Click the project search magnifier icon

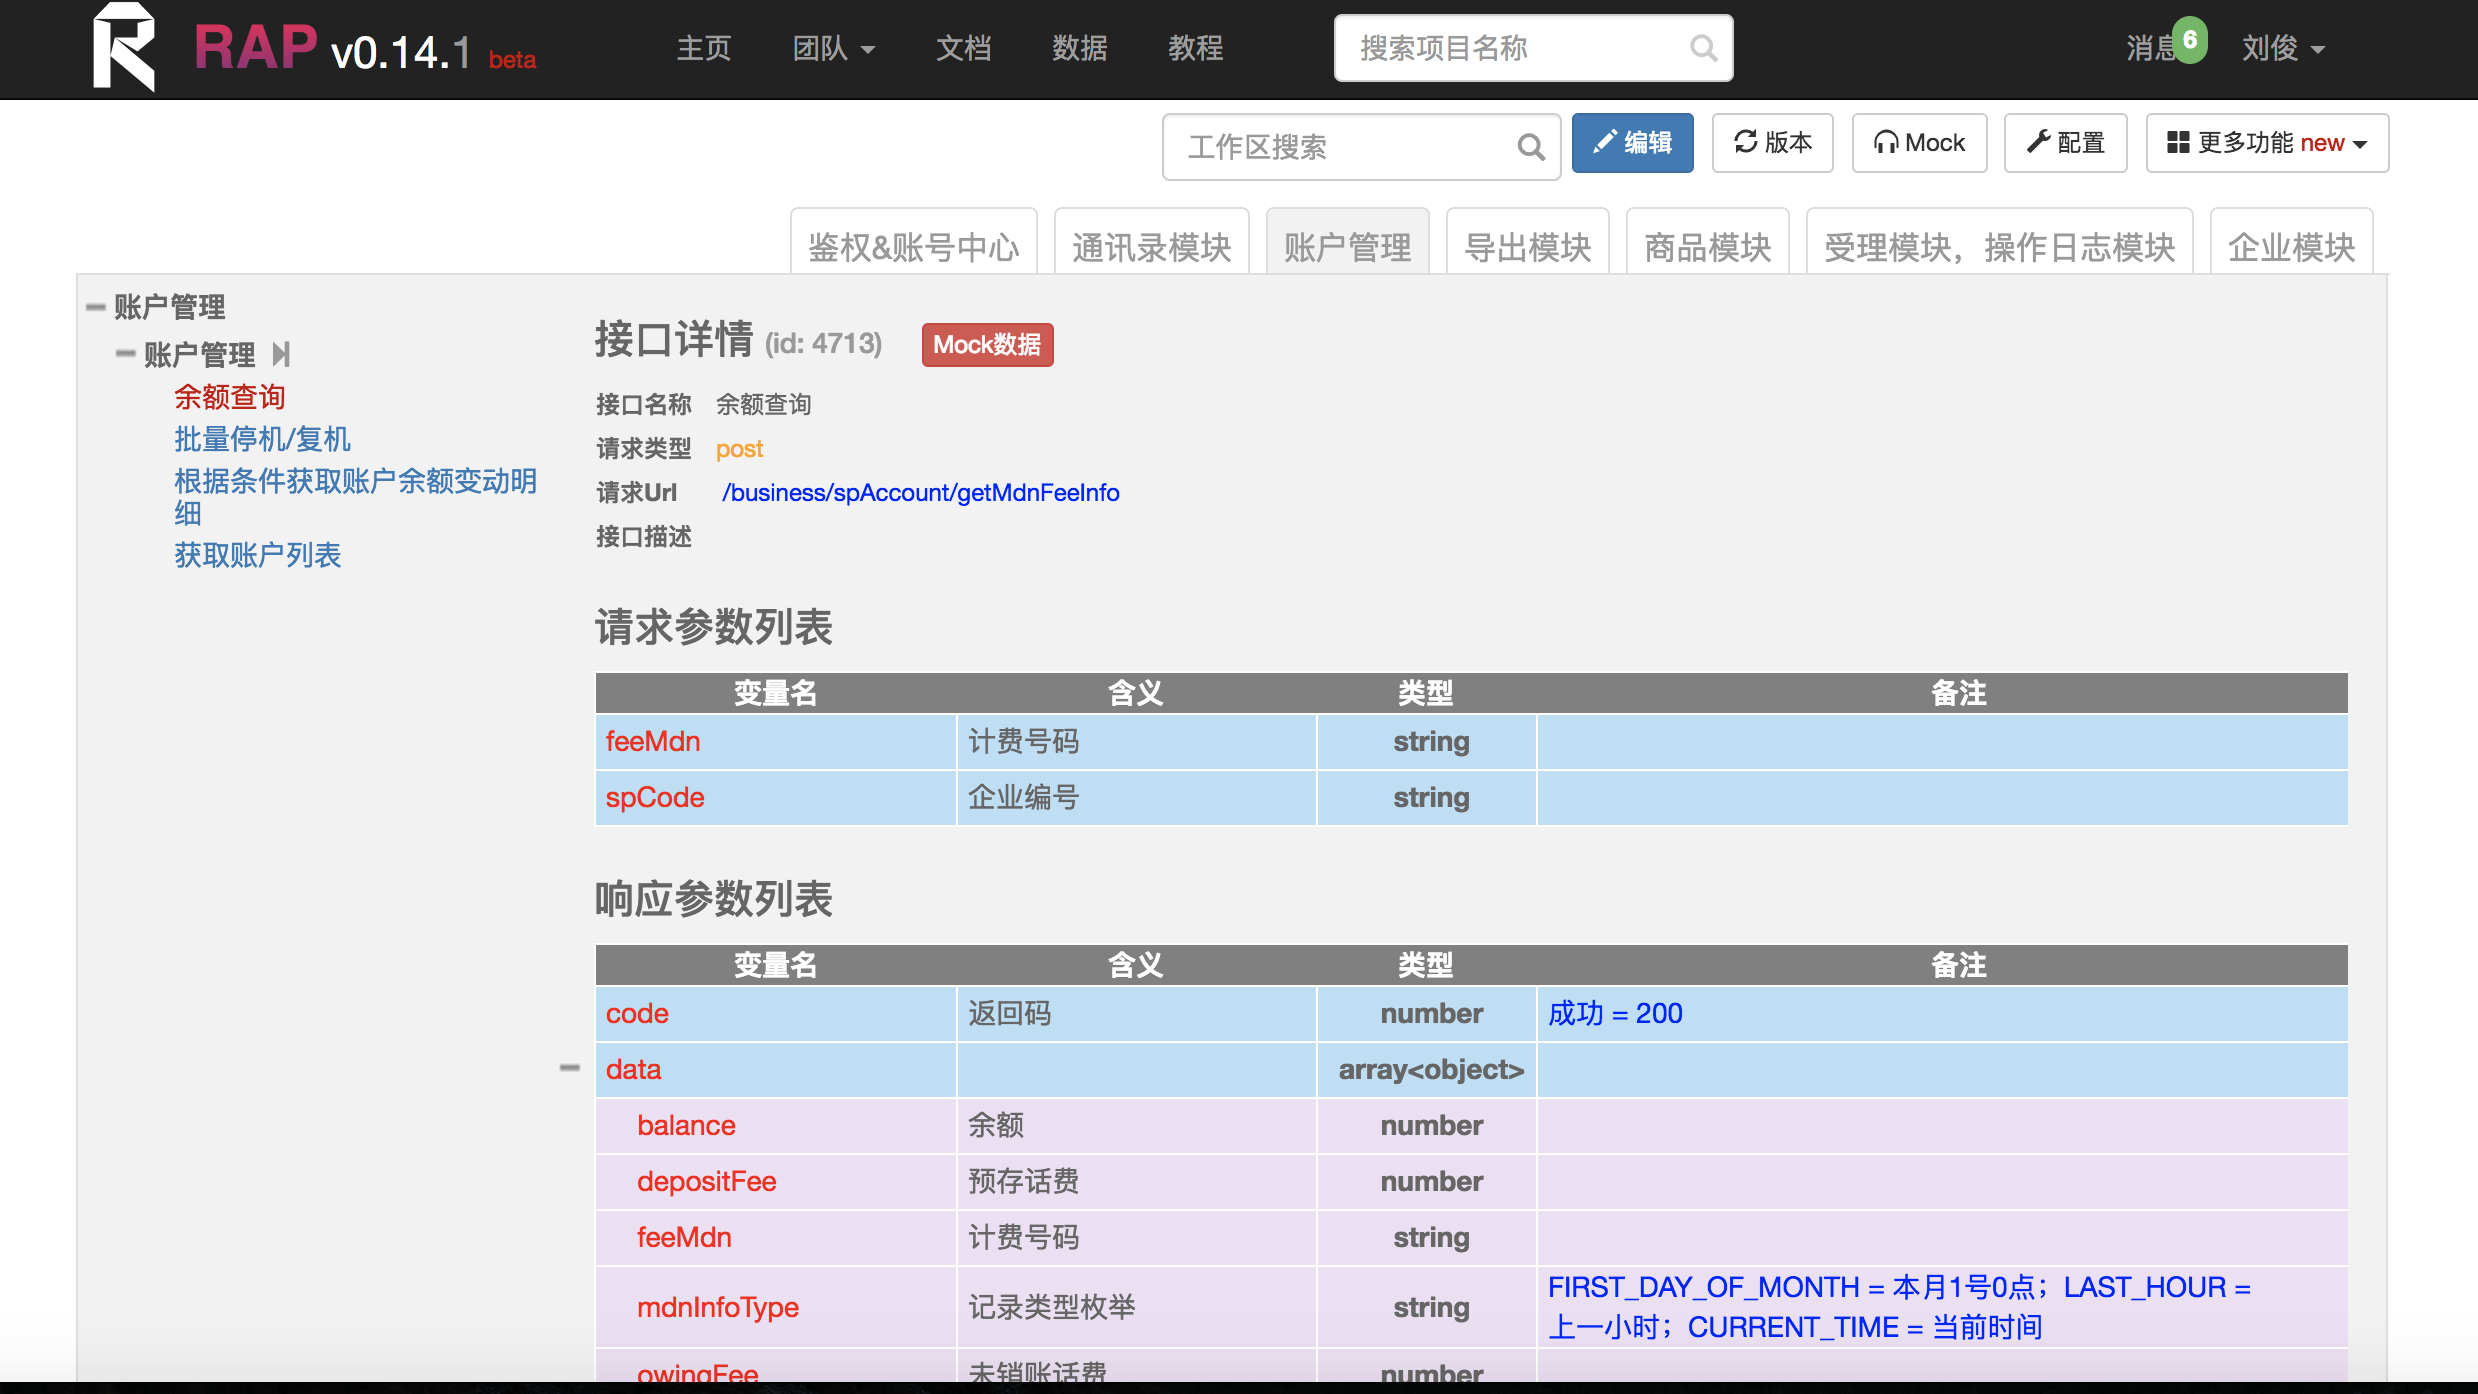1703,48
